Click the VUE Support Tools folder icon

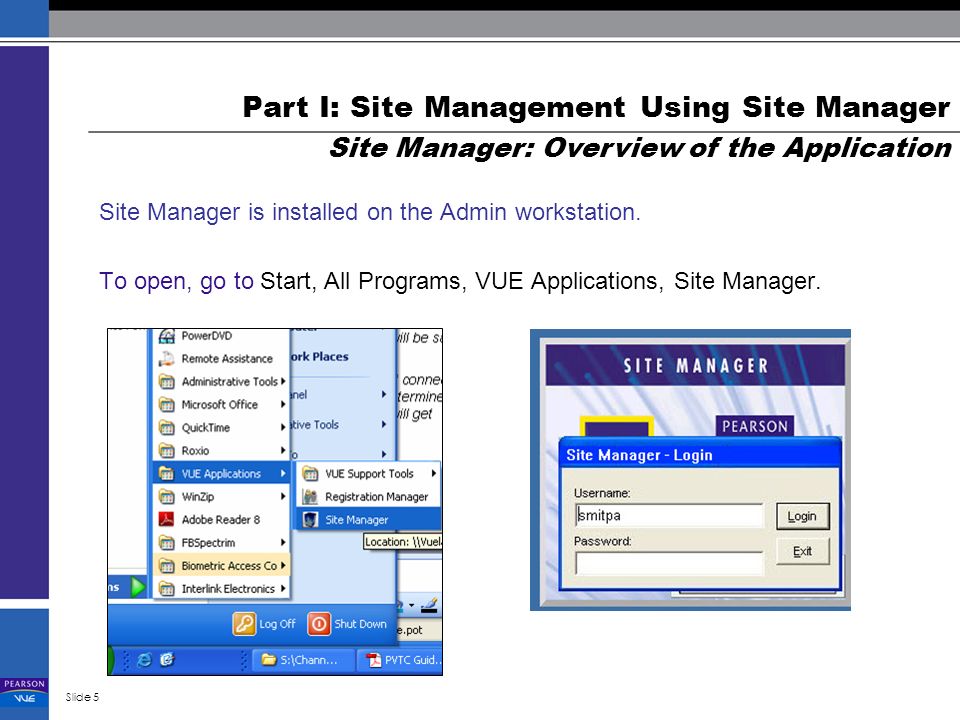[x=310, y=473]
